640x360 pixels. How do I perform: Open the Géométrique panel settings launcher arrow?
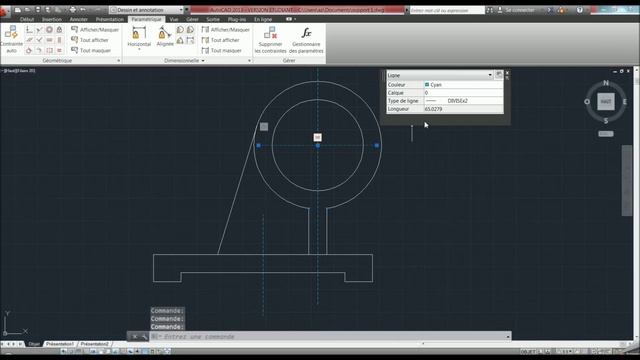coord(119,60)
